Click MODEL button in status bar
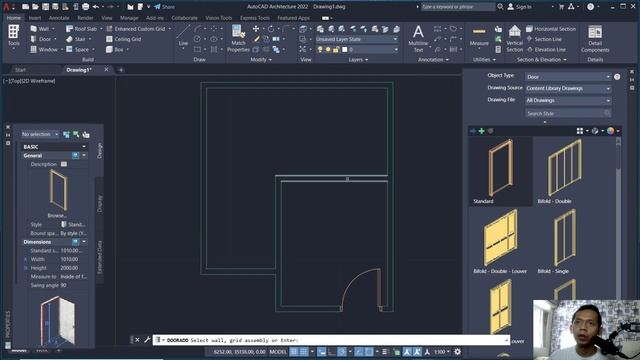Image resolution: width=640 pixels, height=360 pixels. 278,351
